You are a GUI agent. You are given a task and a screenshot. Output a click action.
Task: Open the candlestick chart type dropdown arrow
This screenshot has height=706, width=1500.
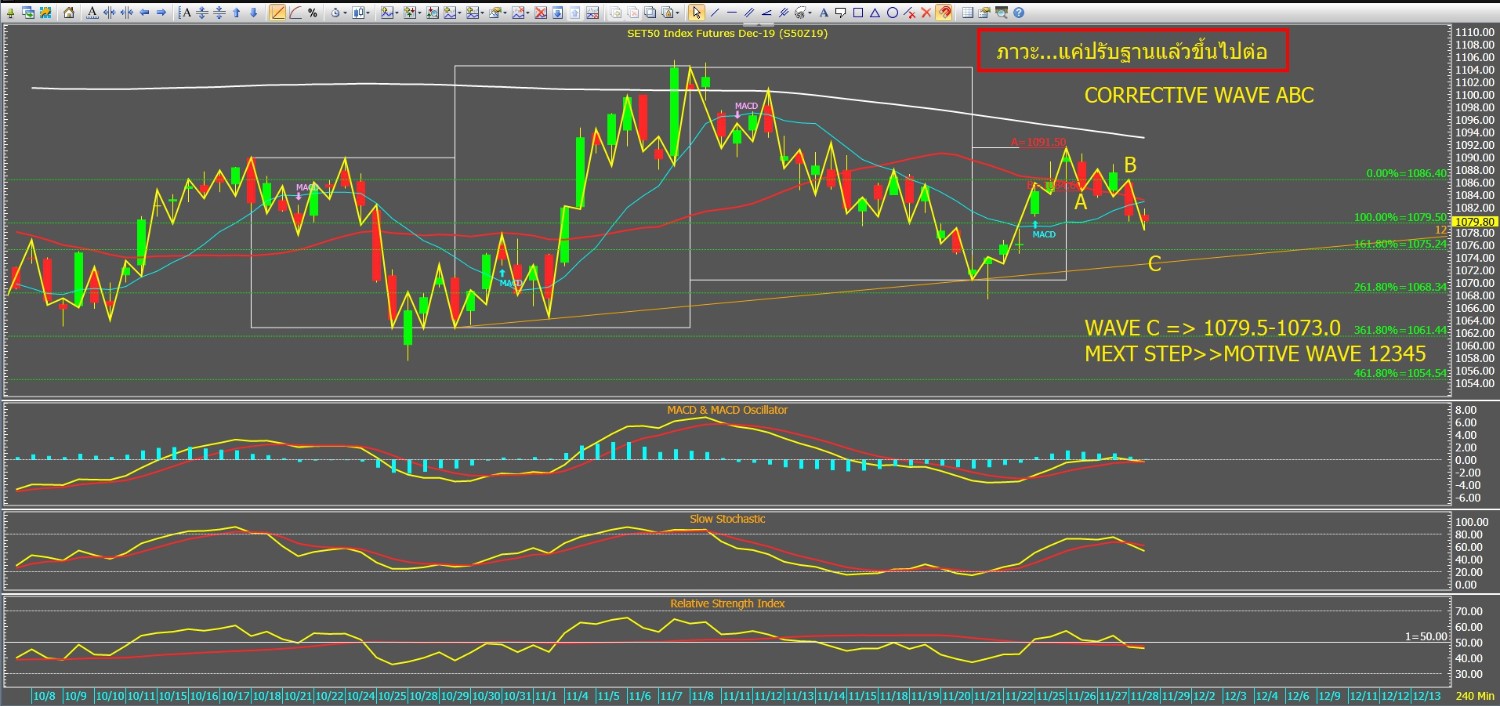point(368,13)
